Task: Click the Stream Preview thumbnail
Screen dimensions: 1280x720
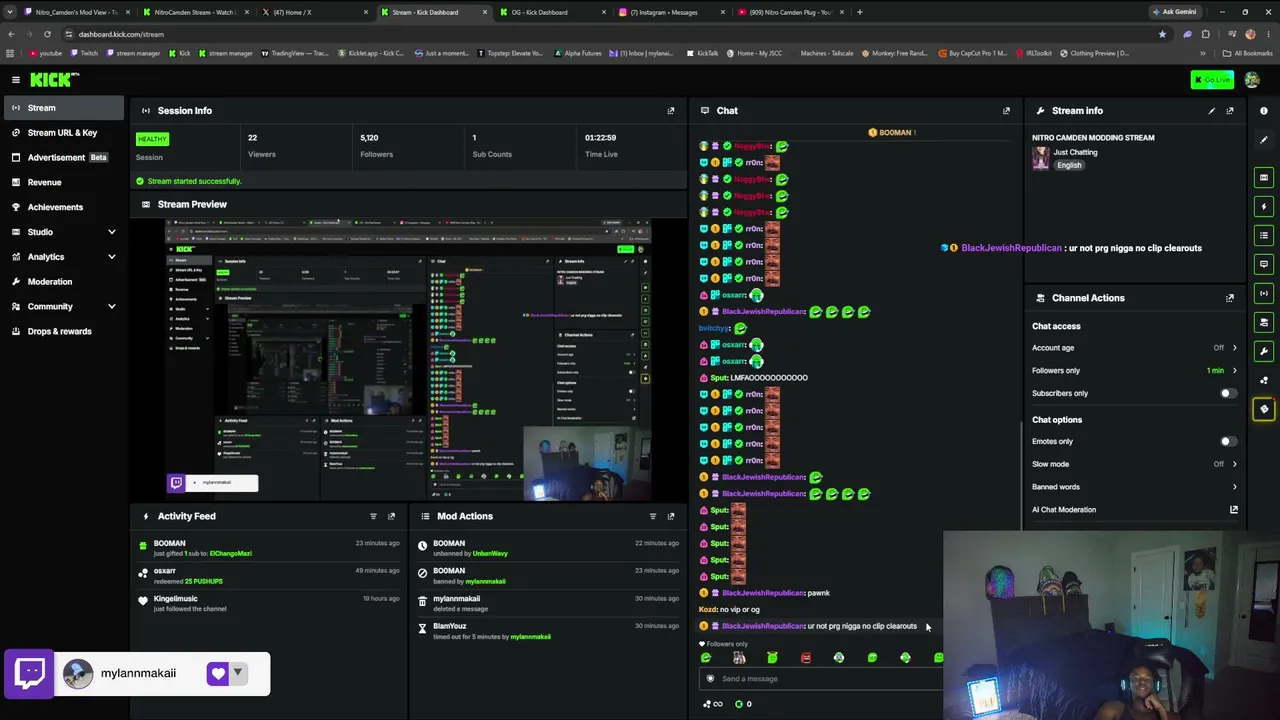Action: point(408,360)
